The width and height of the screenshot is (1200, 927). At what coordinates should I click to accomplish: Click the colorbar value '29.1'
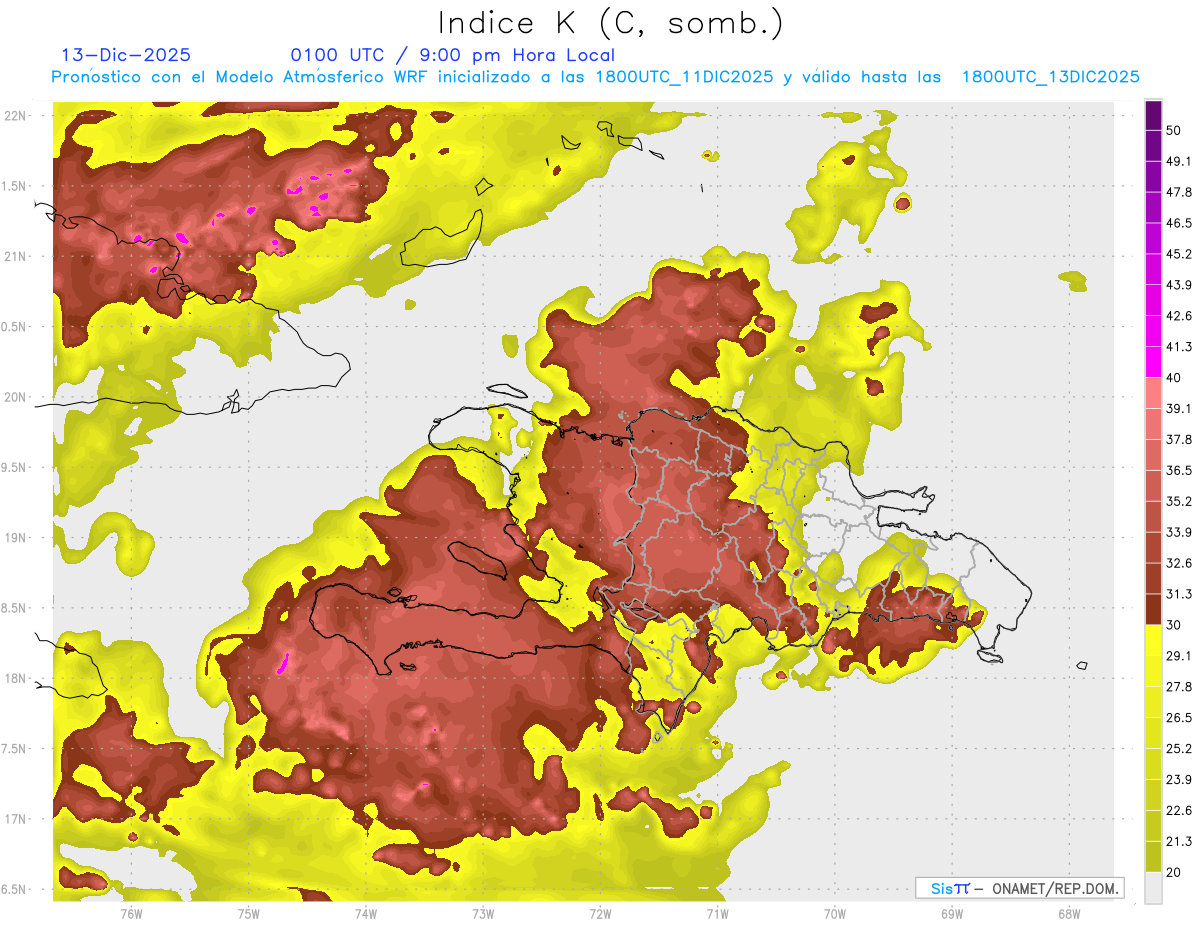[1178, 656]
